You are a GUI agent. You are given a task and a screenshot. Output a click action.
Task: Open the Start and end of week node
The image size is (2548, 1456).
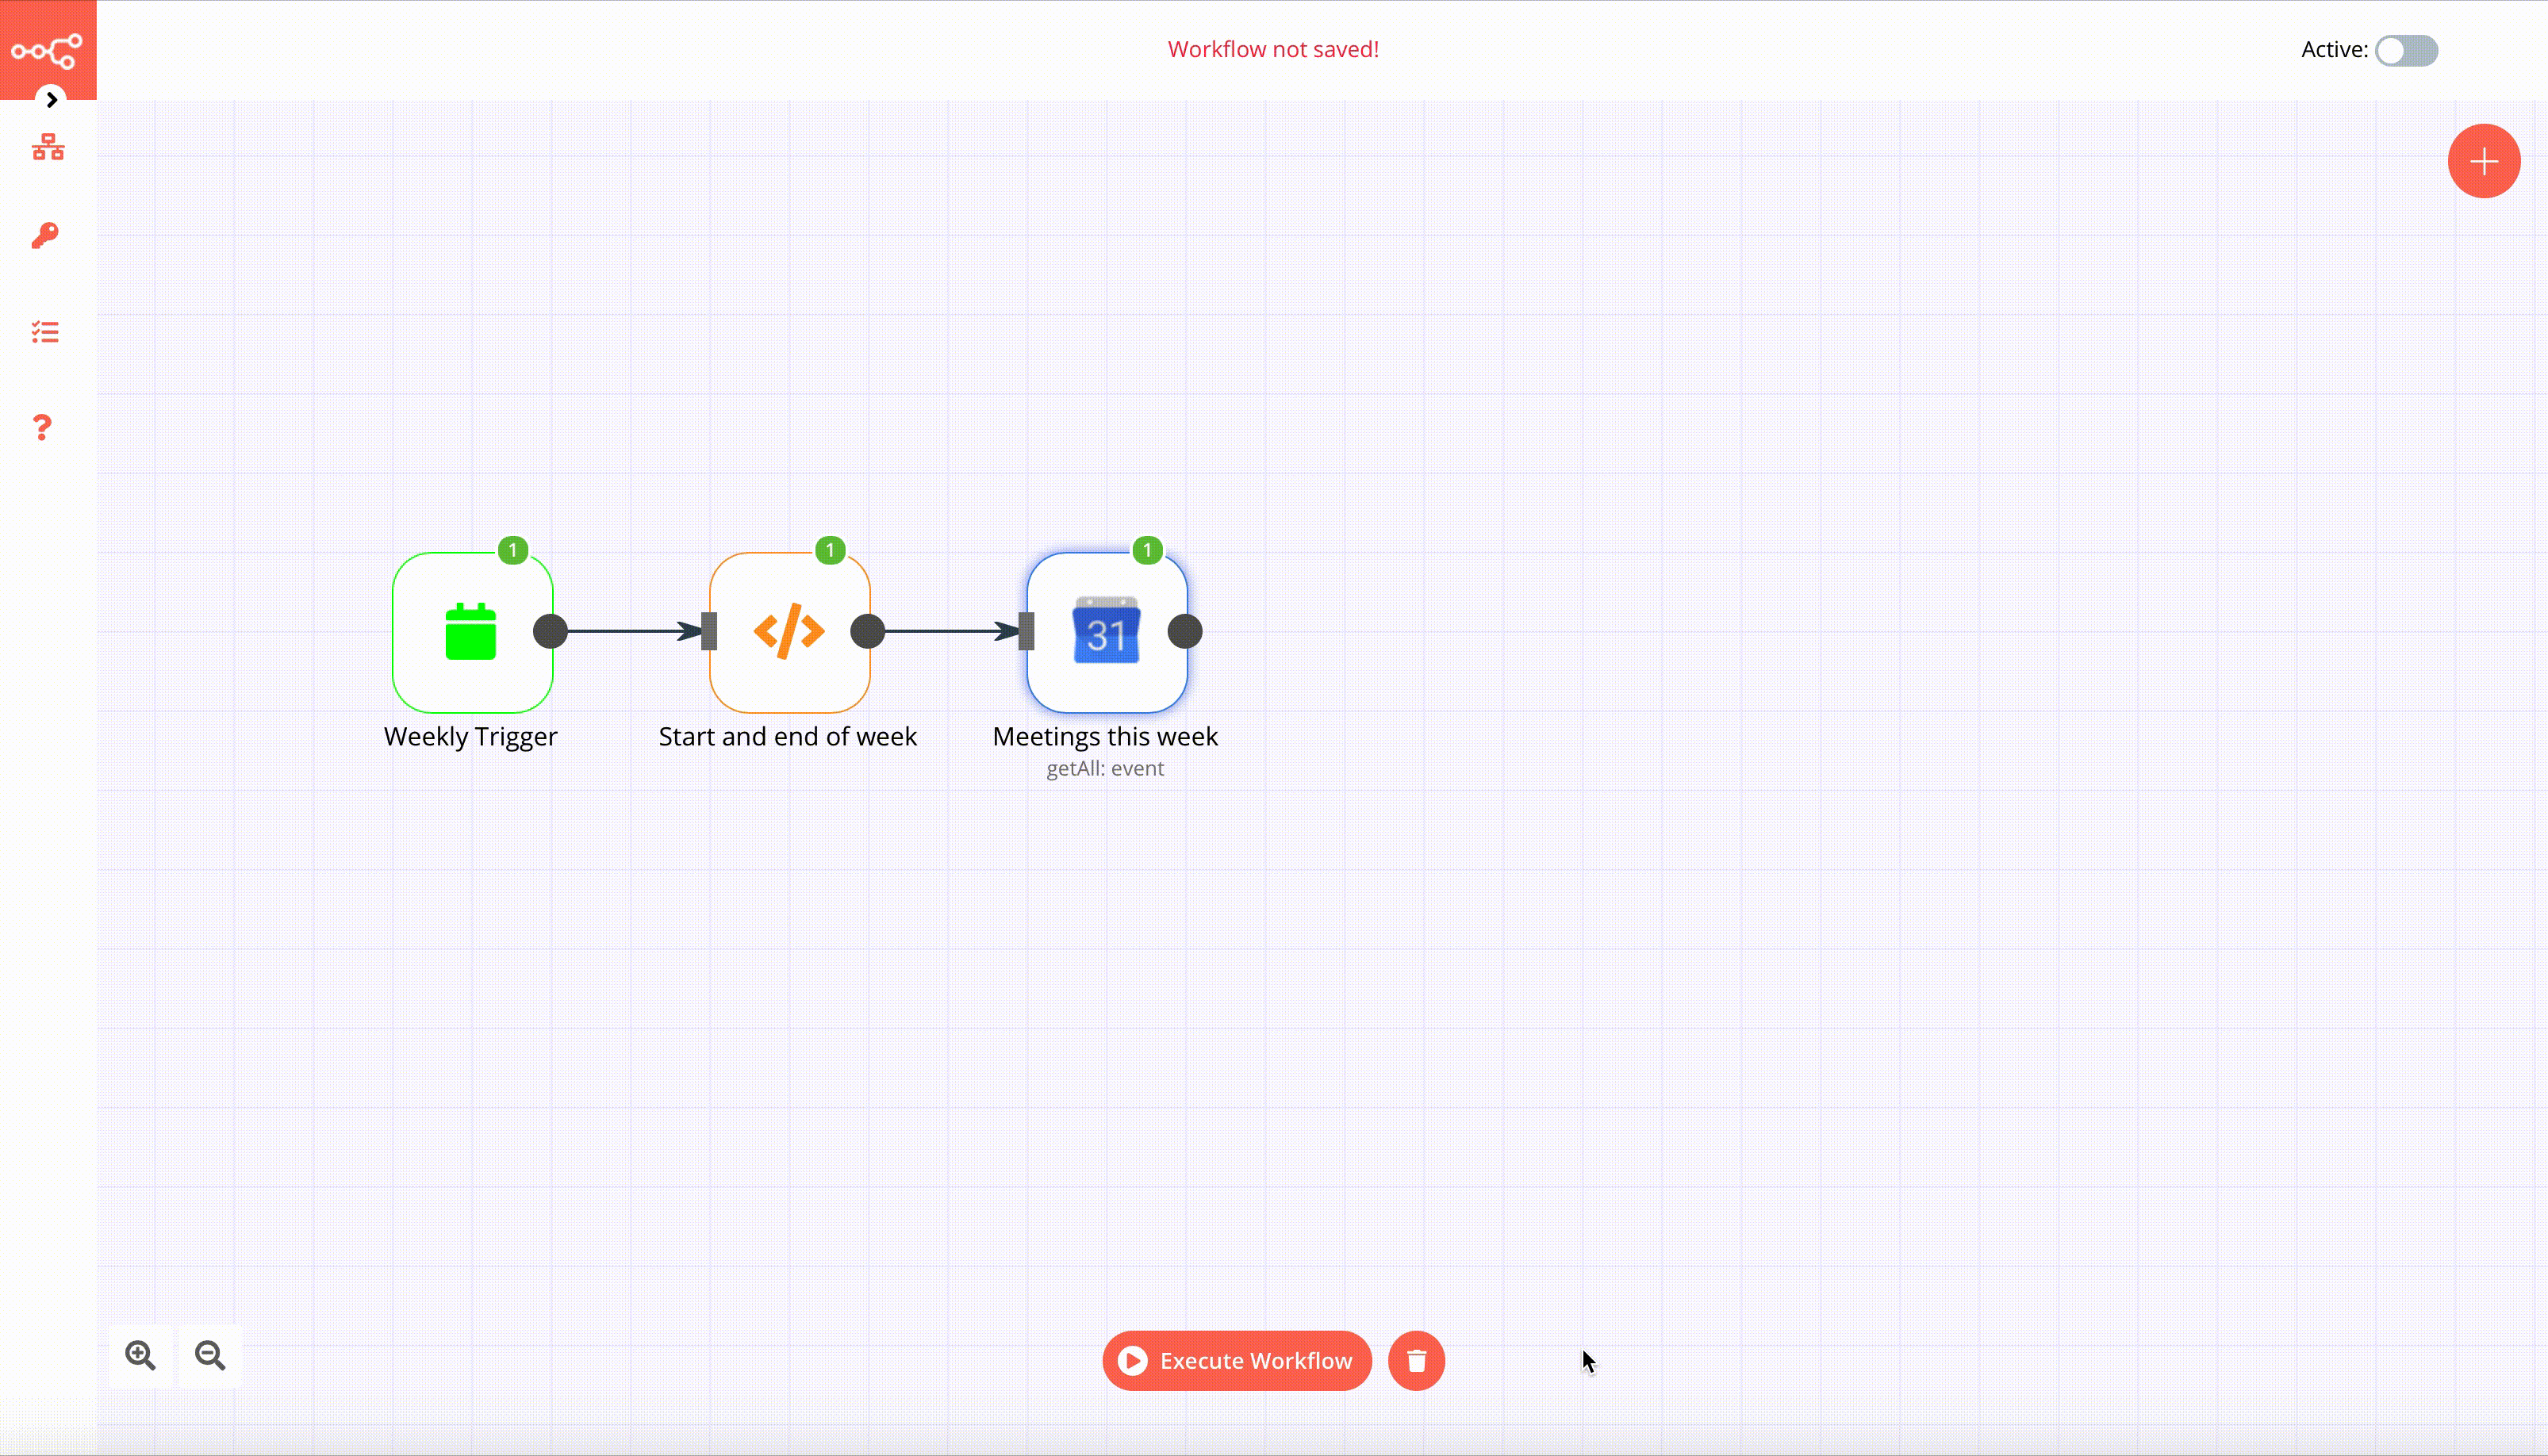(789, 631)
